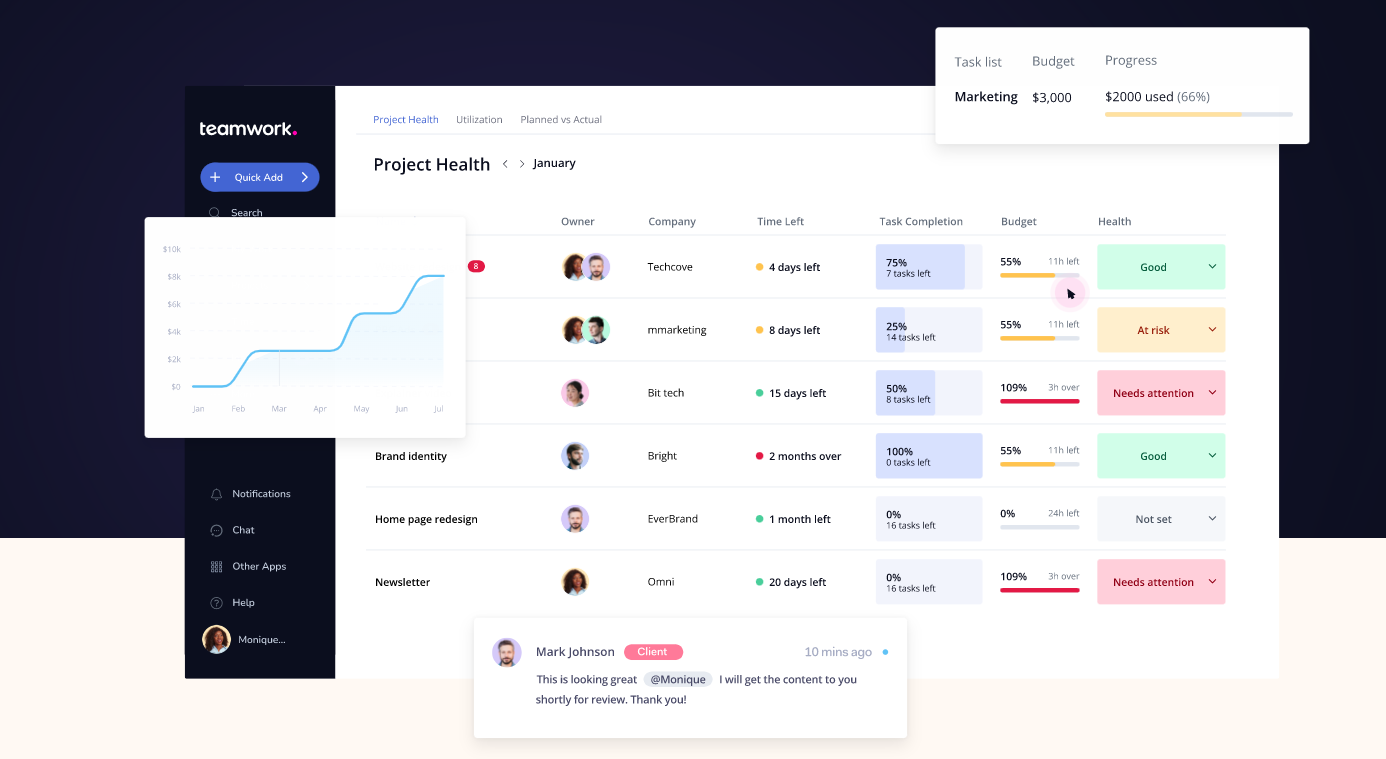1386x759 pixels.
Task: Click the Techcove company name
Action: (670, 267)
